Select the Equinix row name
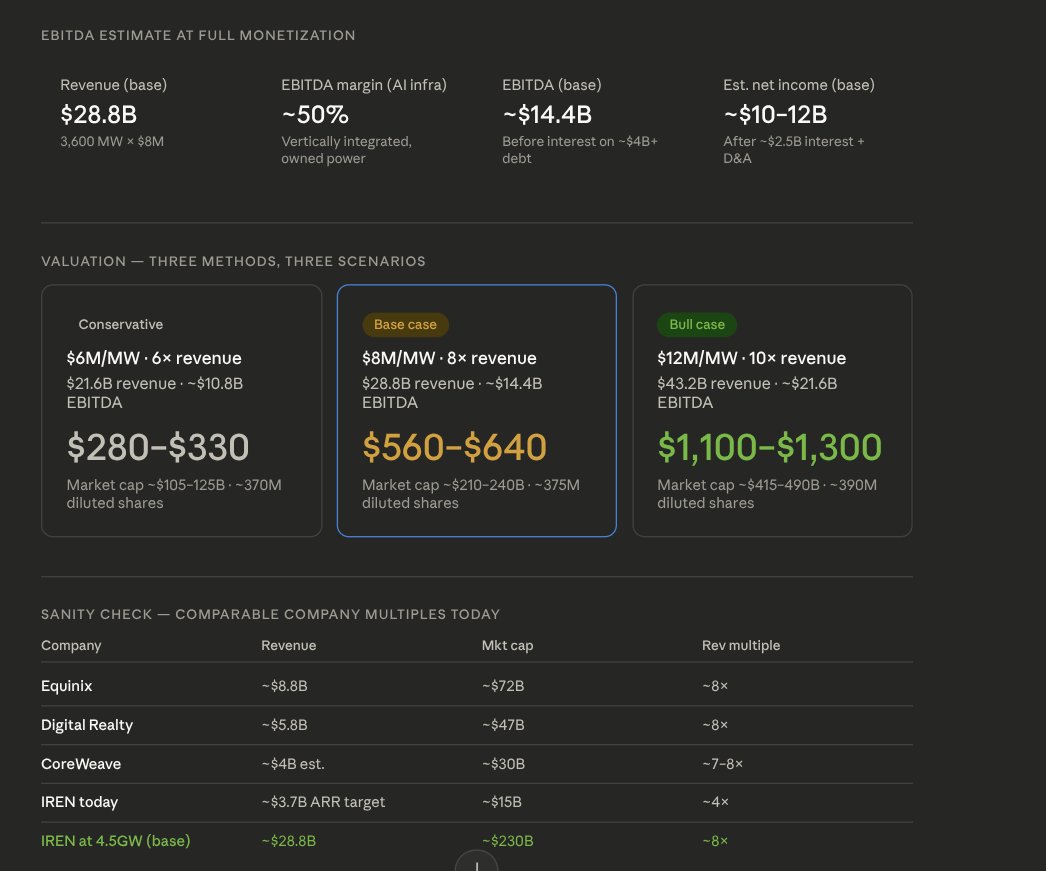Screen dimensions: 1046x871 coord(67,686)
